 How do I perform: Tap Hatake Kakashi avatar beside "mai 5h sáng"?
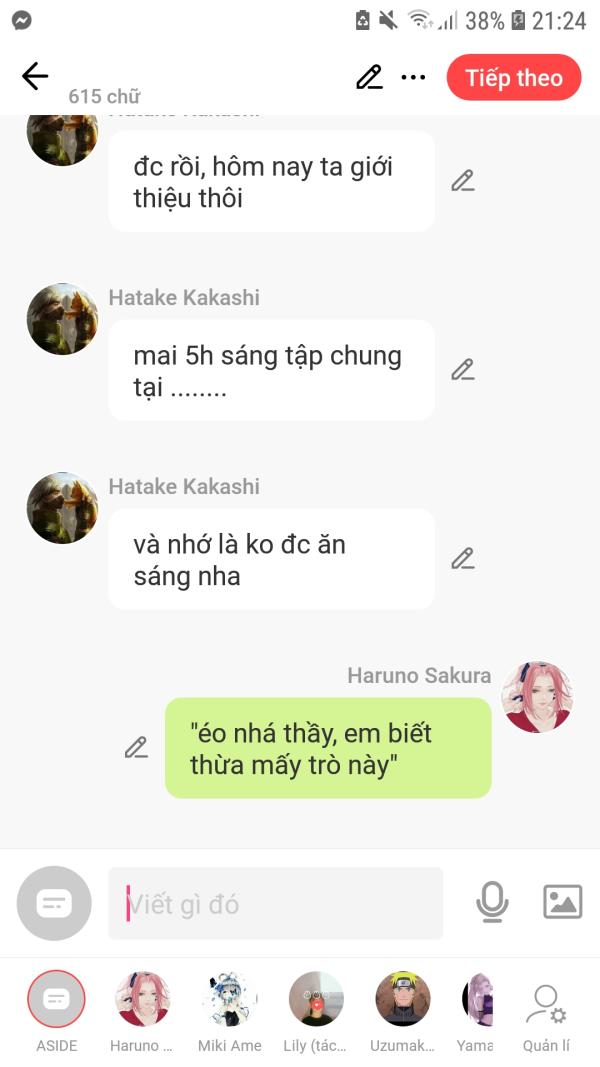62,319
